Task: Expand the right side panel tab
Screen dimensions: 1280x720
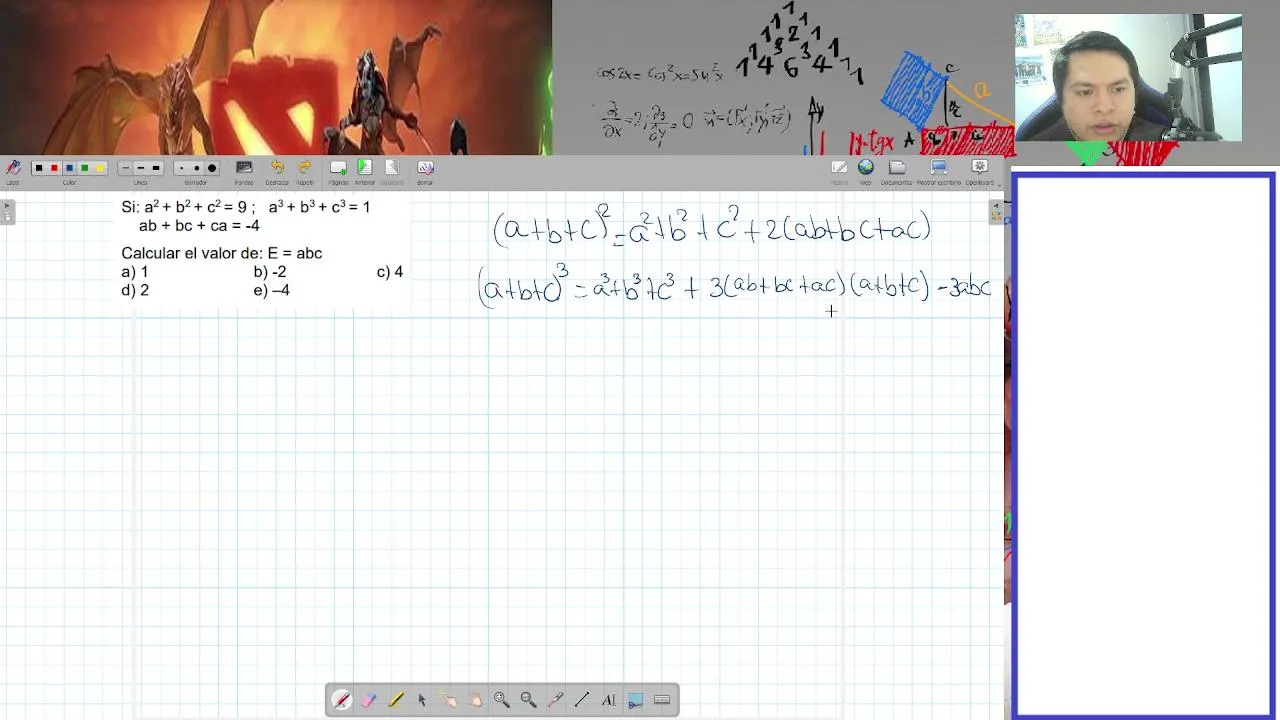Action: pyautogui.click(x=996, y=211)
